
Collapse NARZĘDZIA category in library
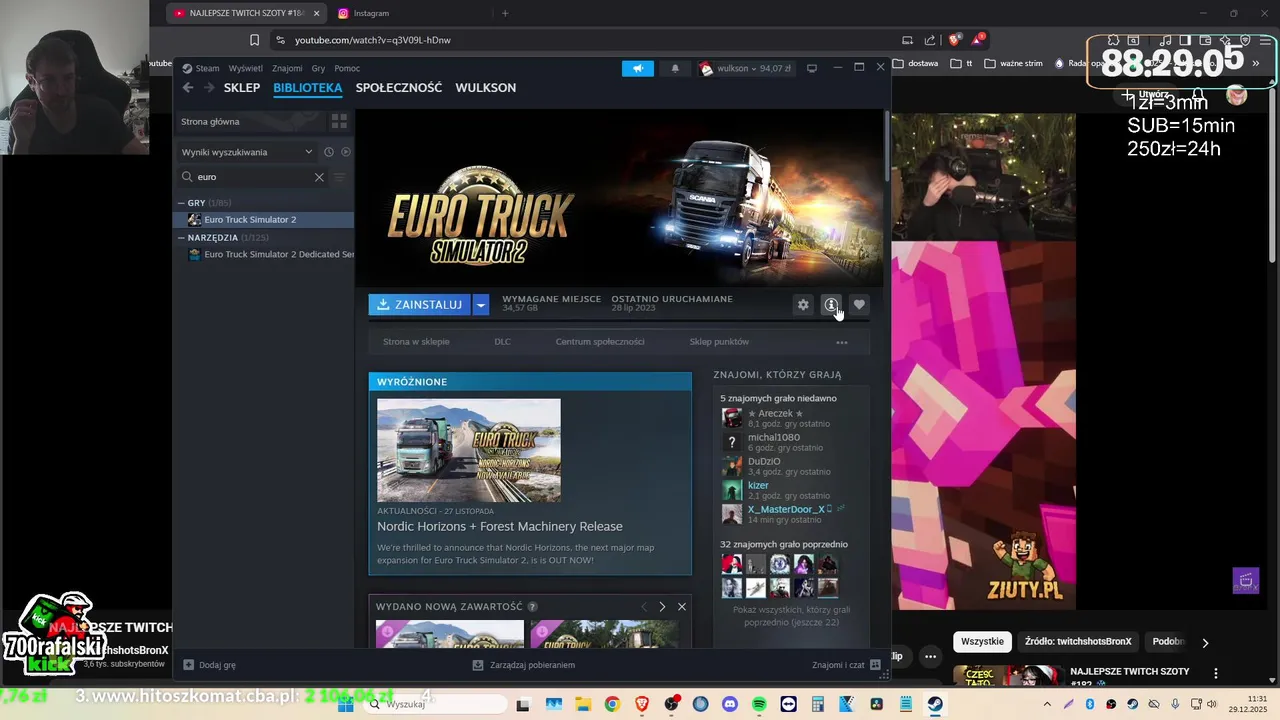pyautogui.click(x=182, y=238)
